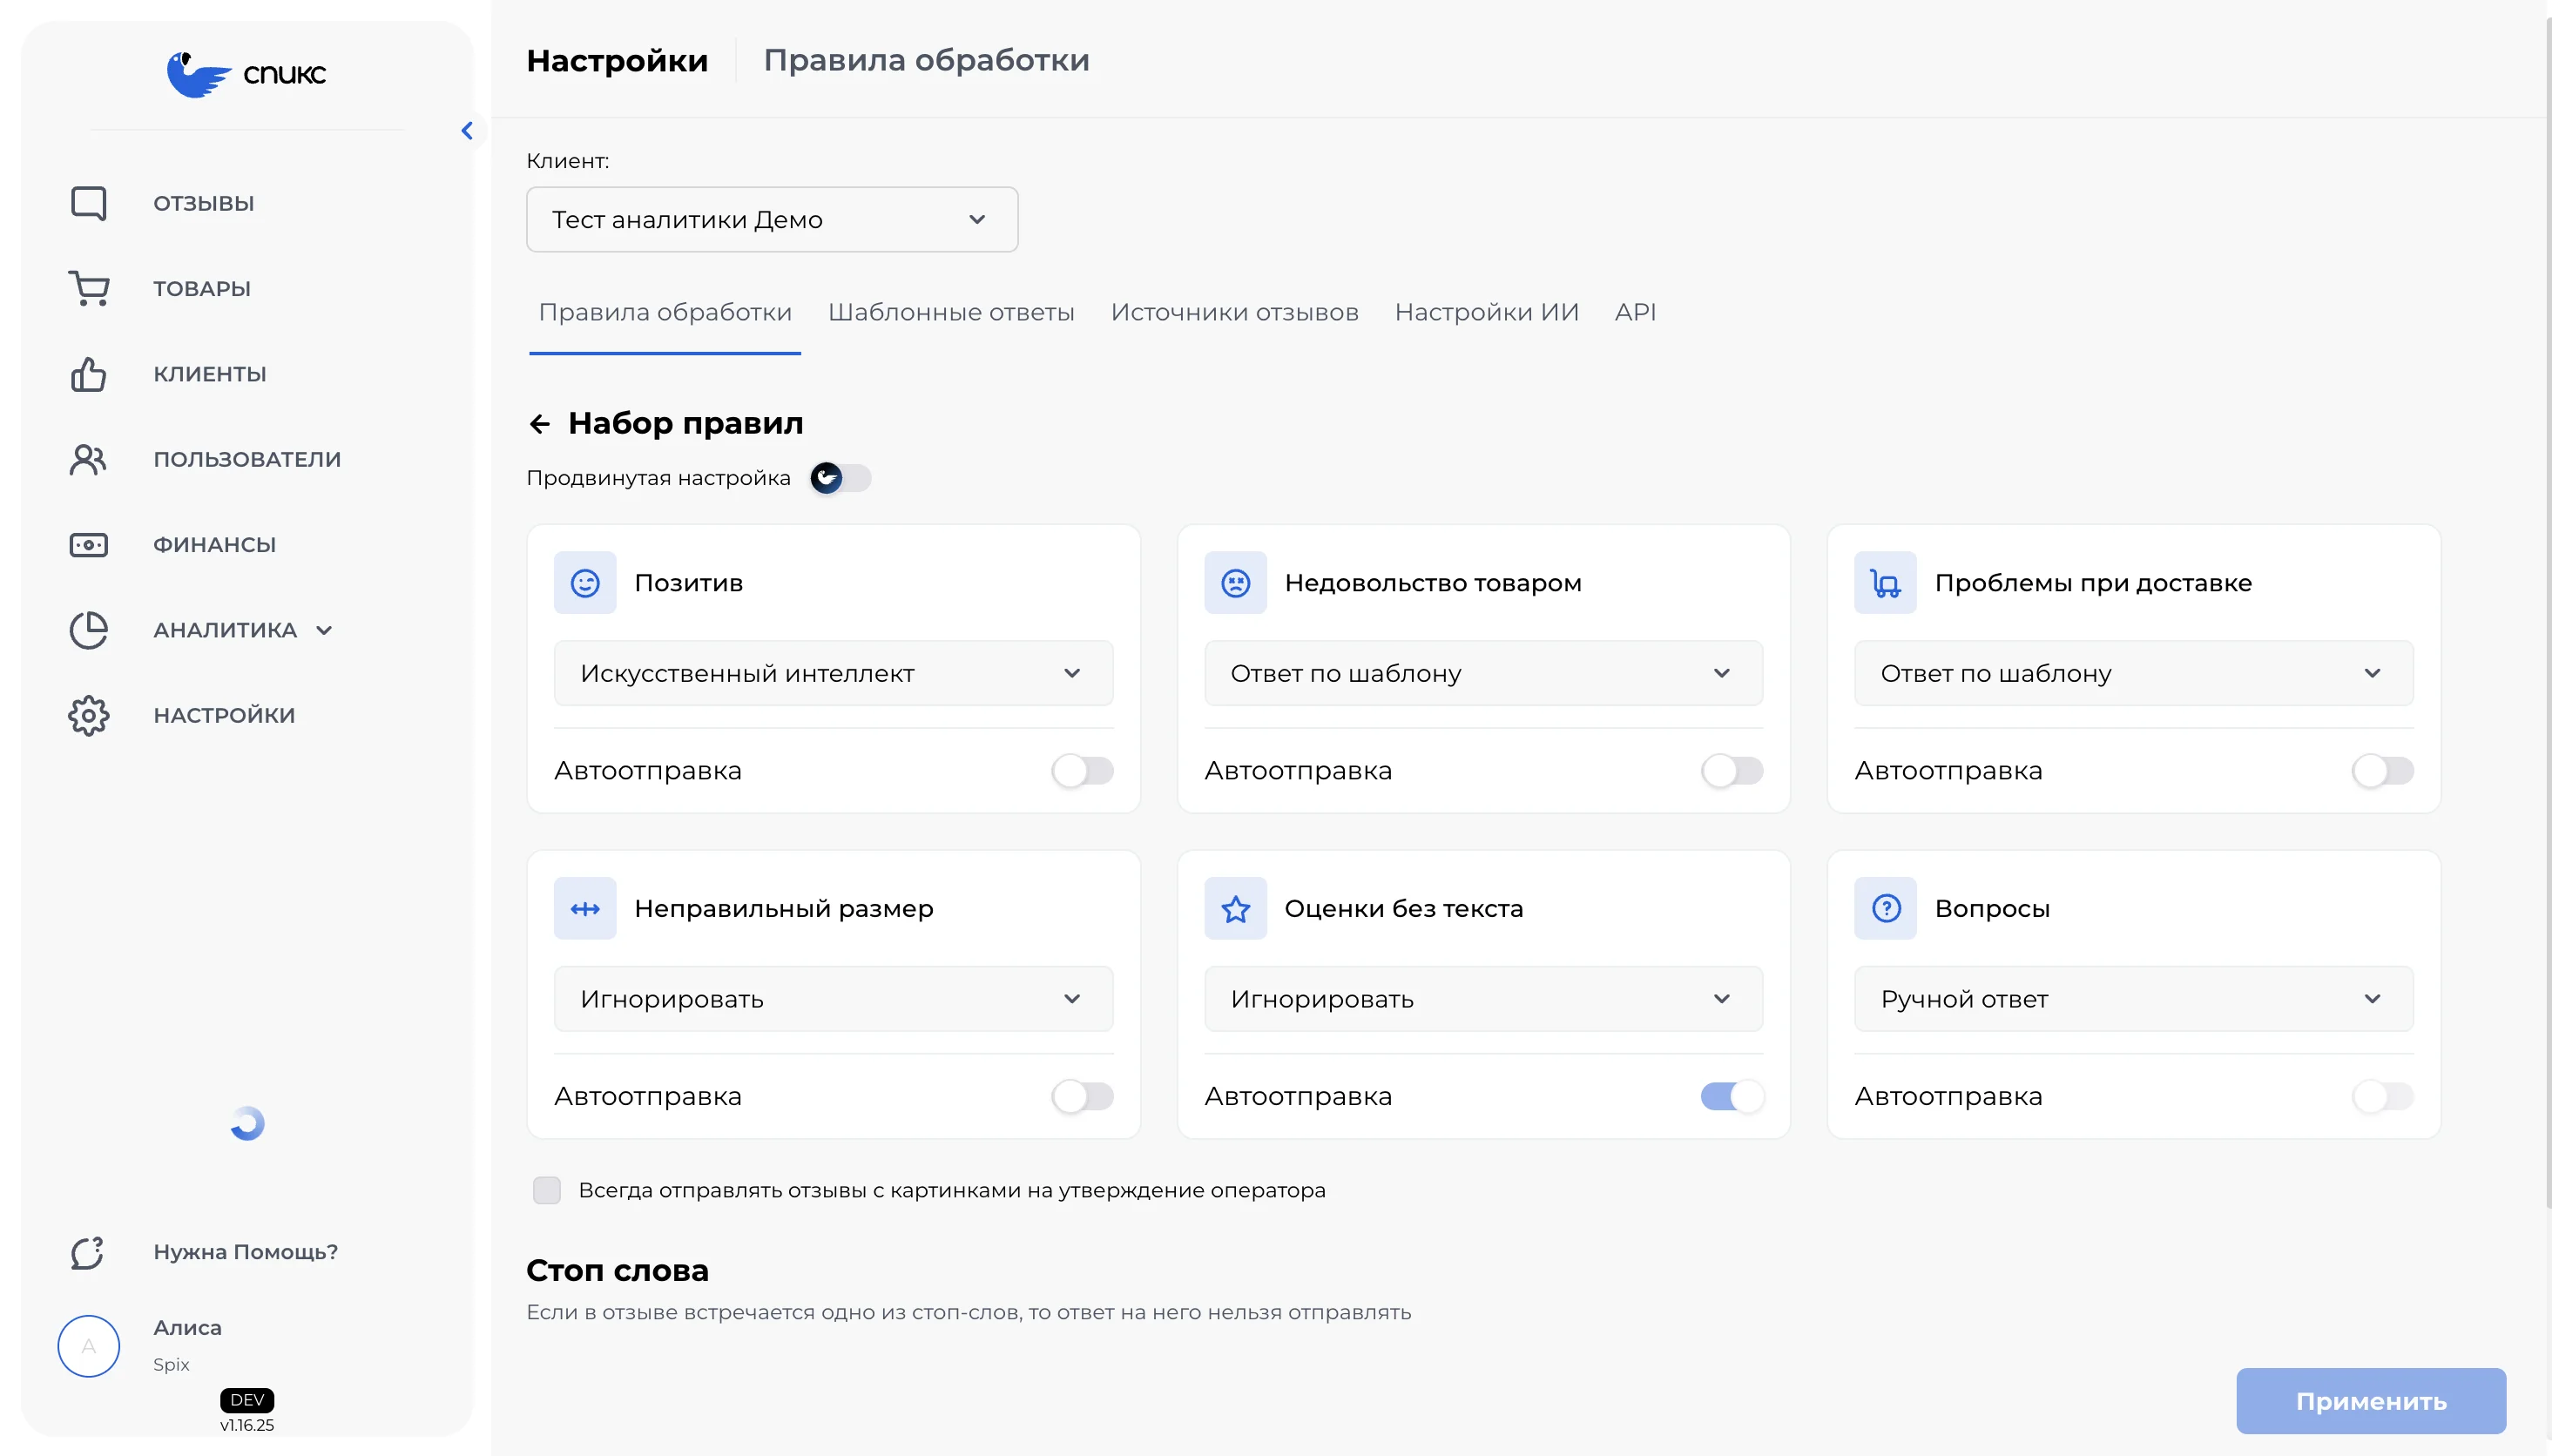Click the Оценки без текста star icon

[x=1236, y=908]
